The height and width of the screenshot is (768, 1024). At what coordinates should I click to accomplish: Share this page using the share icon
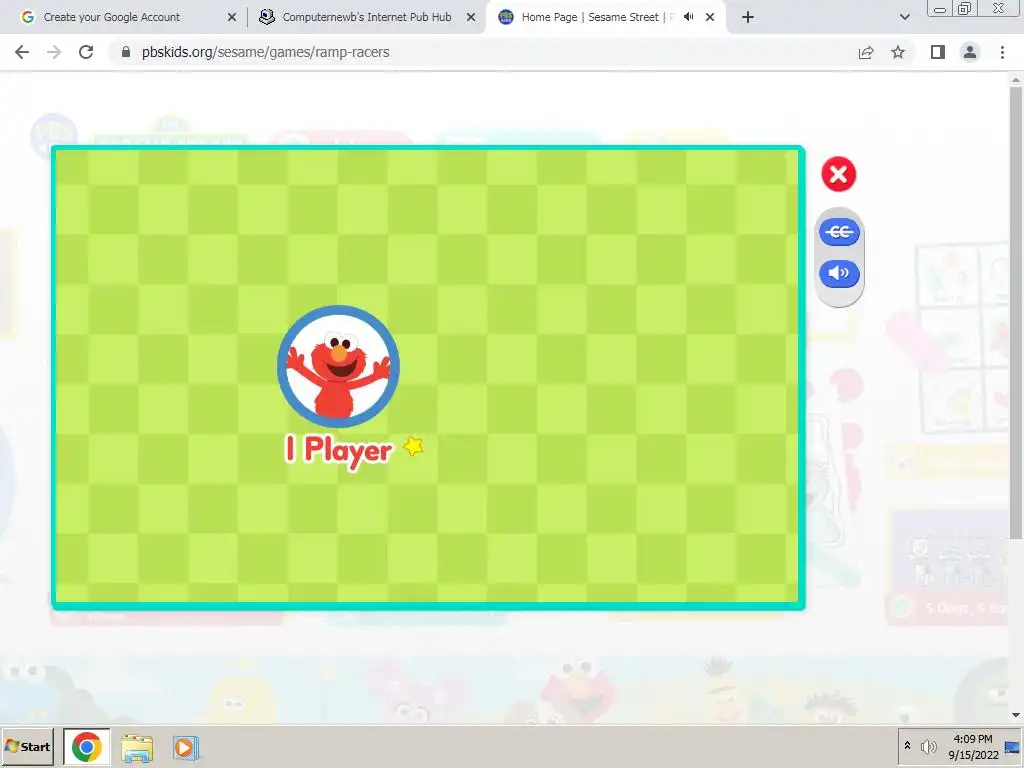(x=866, y=52)
